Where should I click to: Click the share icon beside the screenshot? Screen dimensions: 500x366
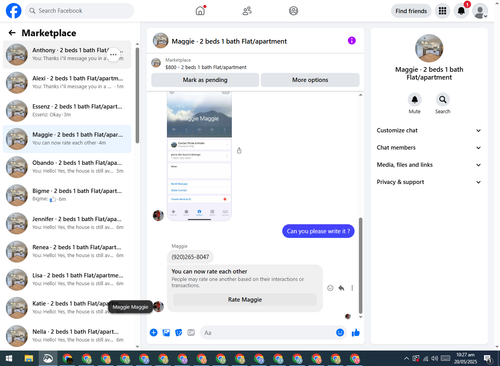point(239,151)
